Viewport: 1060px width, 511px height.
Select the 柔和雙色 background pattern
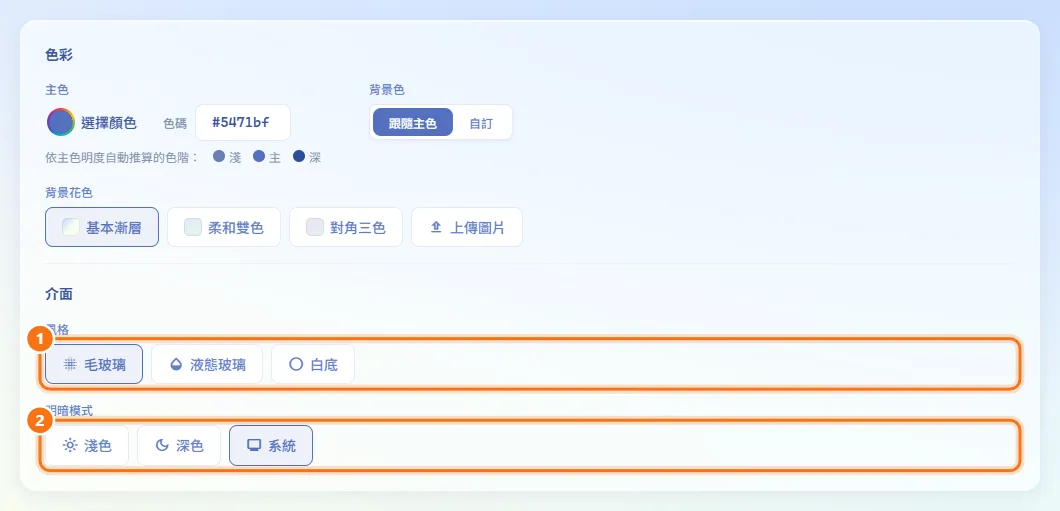224,227
